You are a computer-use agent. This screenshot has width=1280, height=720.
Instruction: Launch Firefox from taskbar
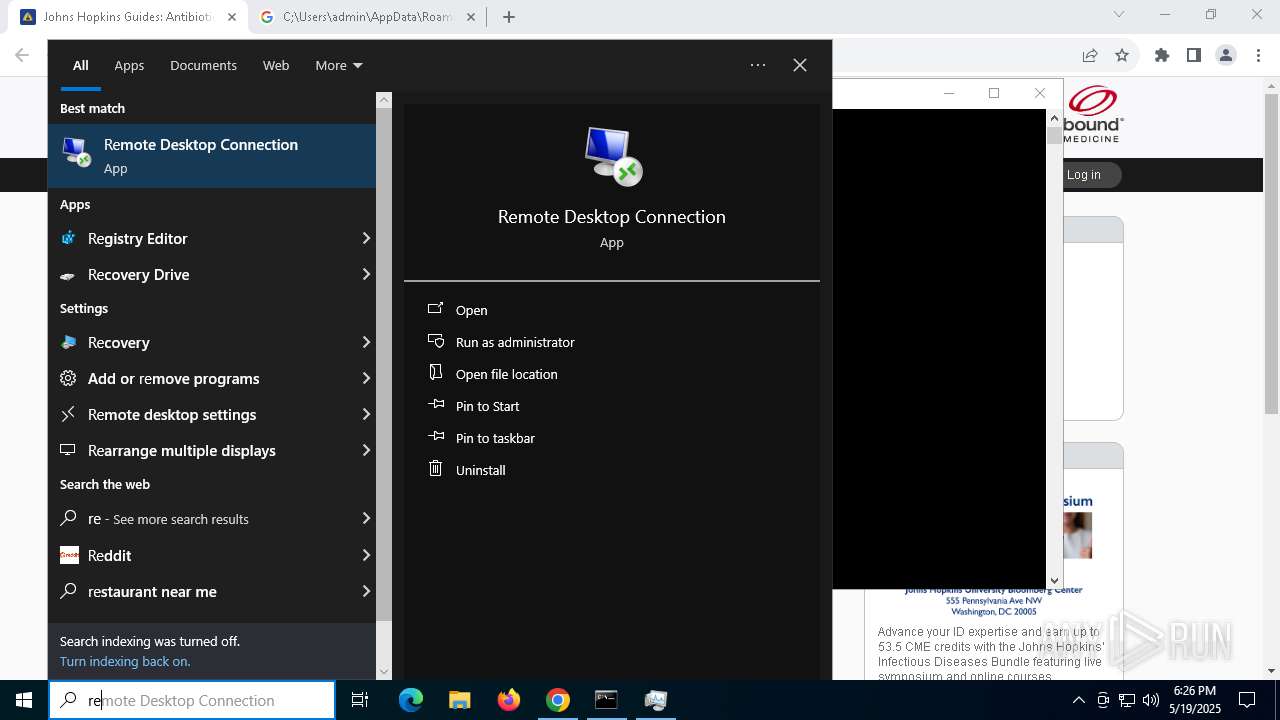pyautogui.click(x=509, y=700)
